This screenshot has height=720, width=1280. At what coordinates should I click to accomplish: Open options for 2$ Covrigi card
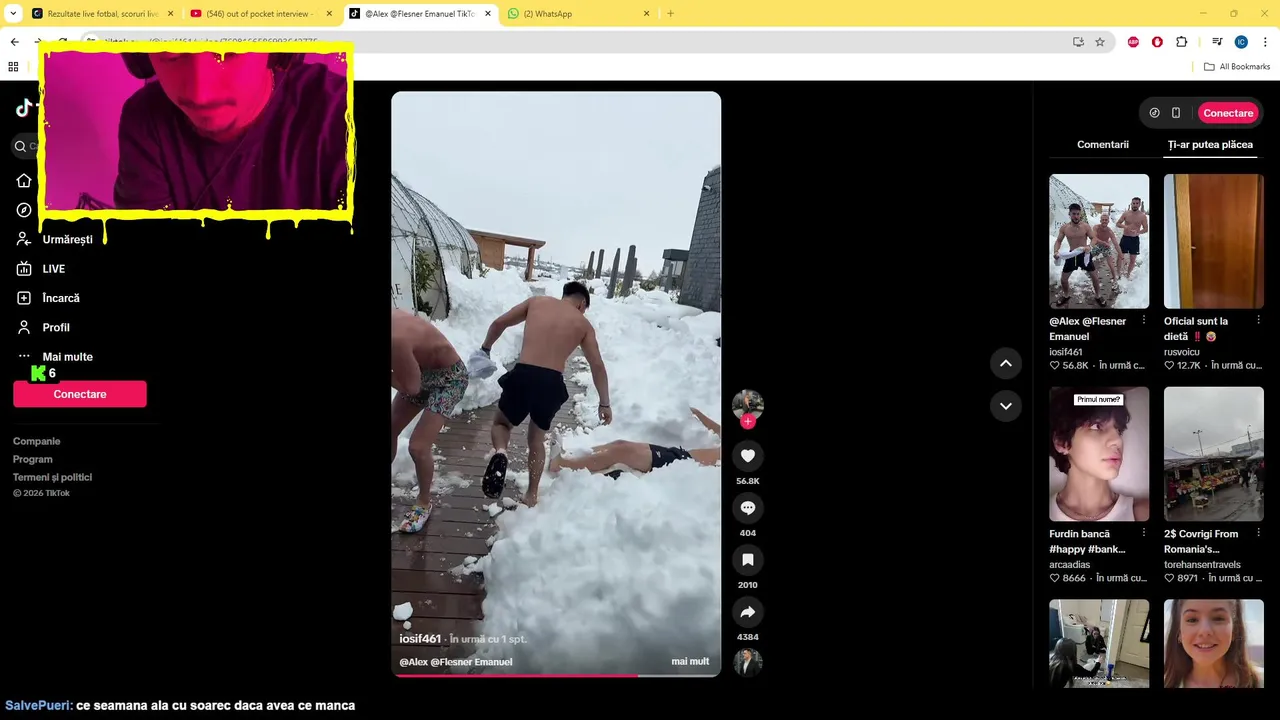pyautogui.click(x=1258, y=533)
